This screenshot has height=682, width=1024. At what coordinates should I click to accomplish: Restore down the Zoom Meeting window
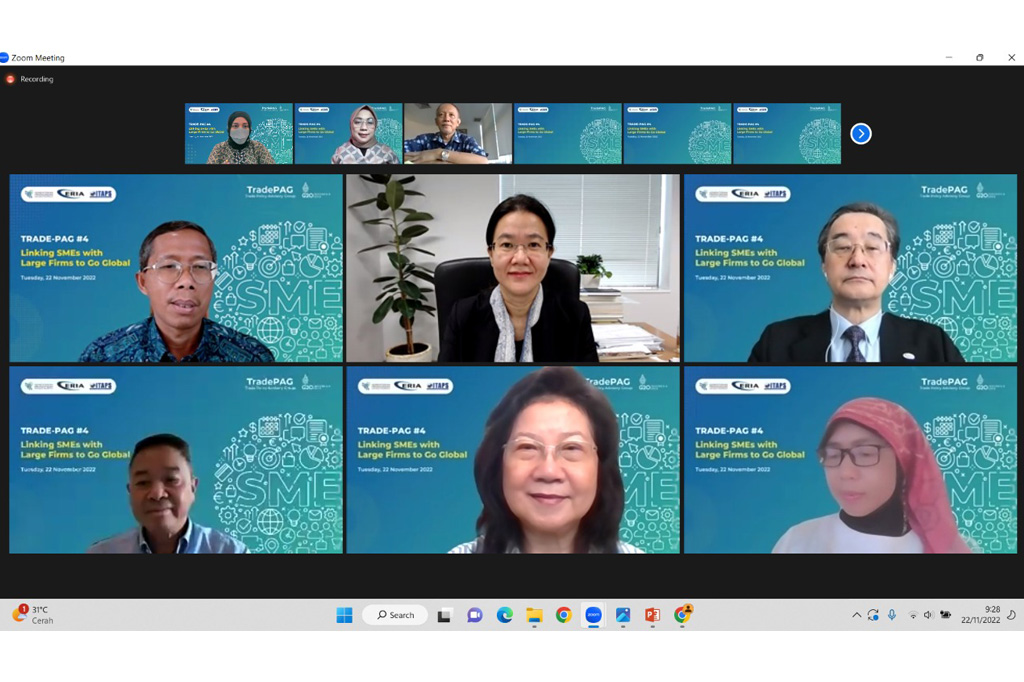(x=980, y=57)
